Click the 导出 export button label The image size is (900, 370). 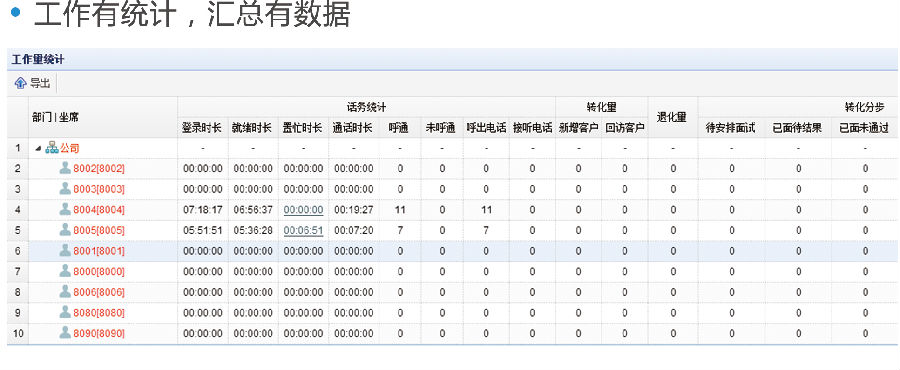(40, 84)
